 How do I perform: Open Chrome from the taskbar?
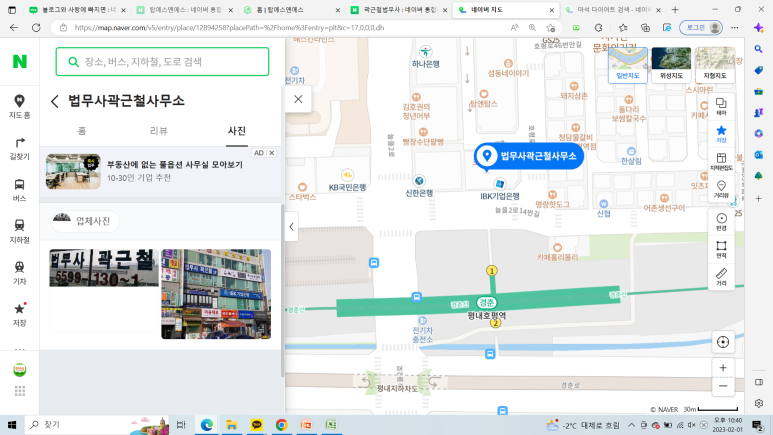[281, 425]
